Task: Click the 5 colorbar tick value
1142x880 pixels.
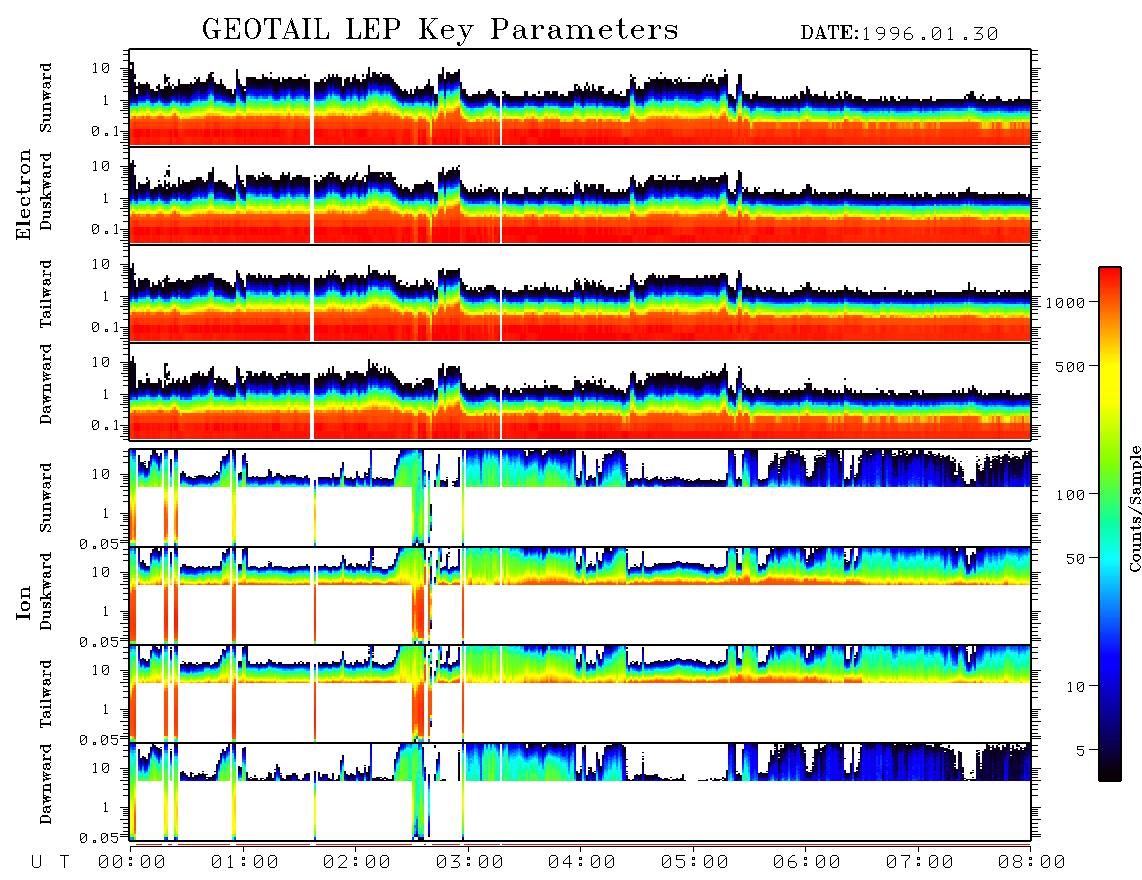Action: [x=1081, y=751]
